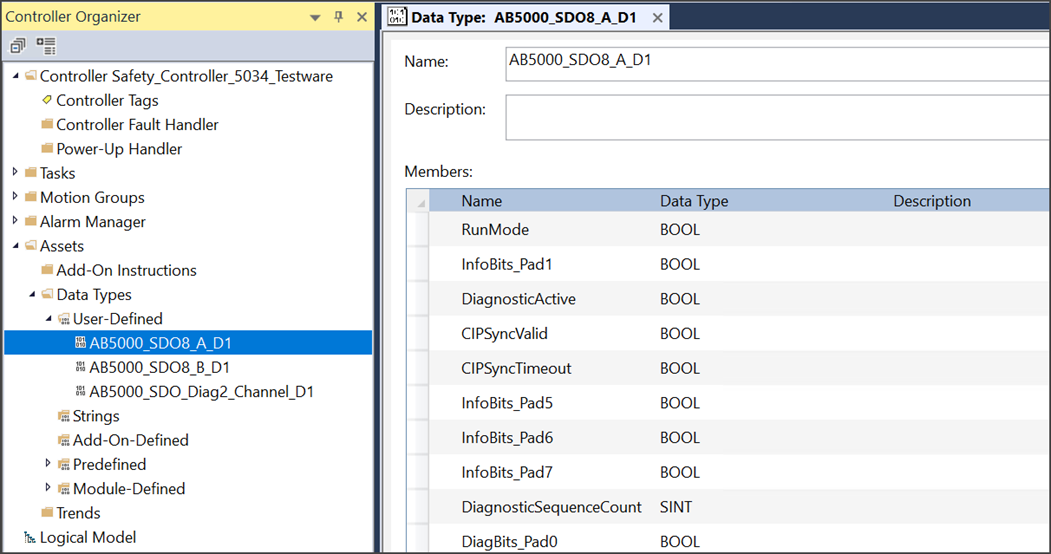Image resolution: width=1051 pixels, height=554 pixels.
Task: Select AB5000_SDO_Diag2_Channel_D1 in the tree
Action: (x=201, y=392)
